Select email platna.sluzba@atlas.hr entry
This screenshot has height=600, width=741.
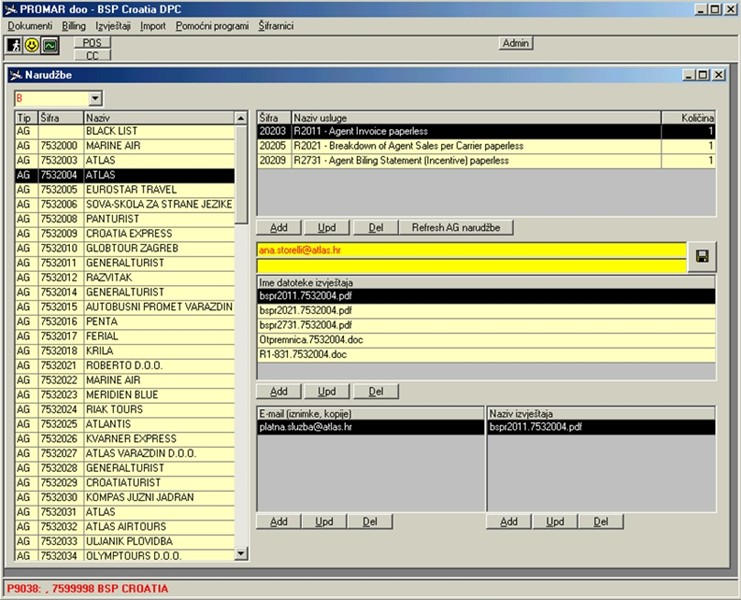coord(370,428)
